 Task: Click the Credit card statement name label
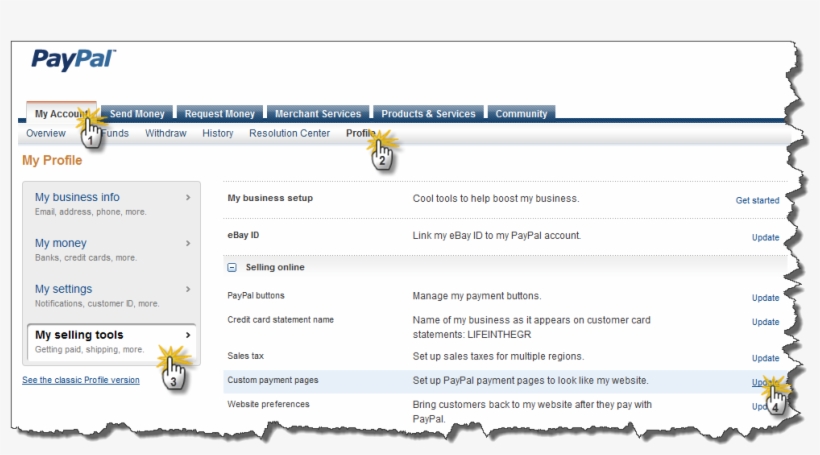(x=280, y=320)
